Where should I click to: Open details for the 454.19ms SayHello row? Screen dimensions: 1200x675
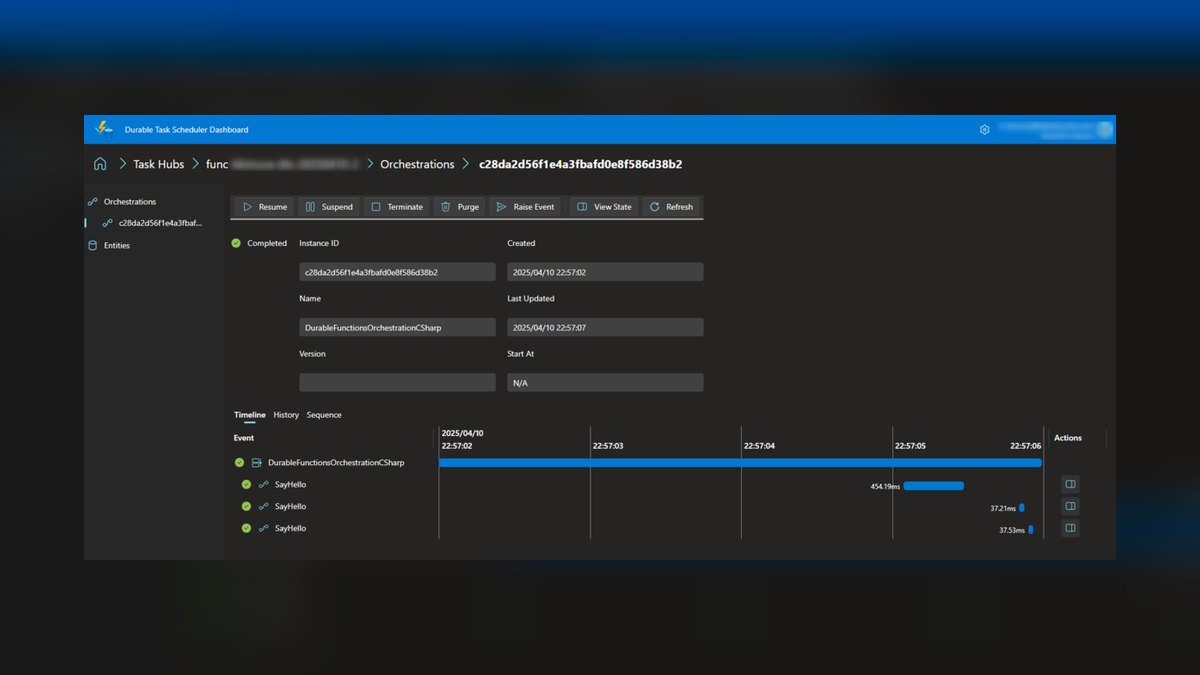(x=1070, y=485)
